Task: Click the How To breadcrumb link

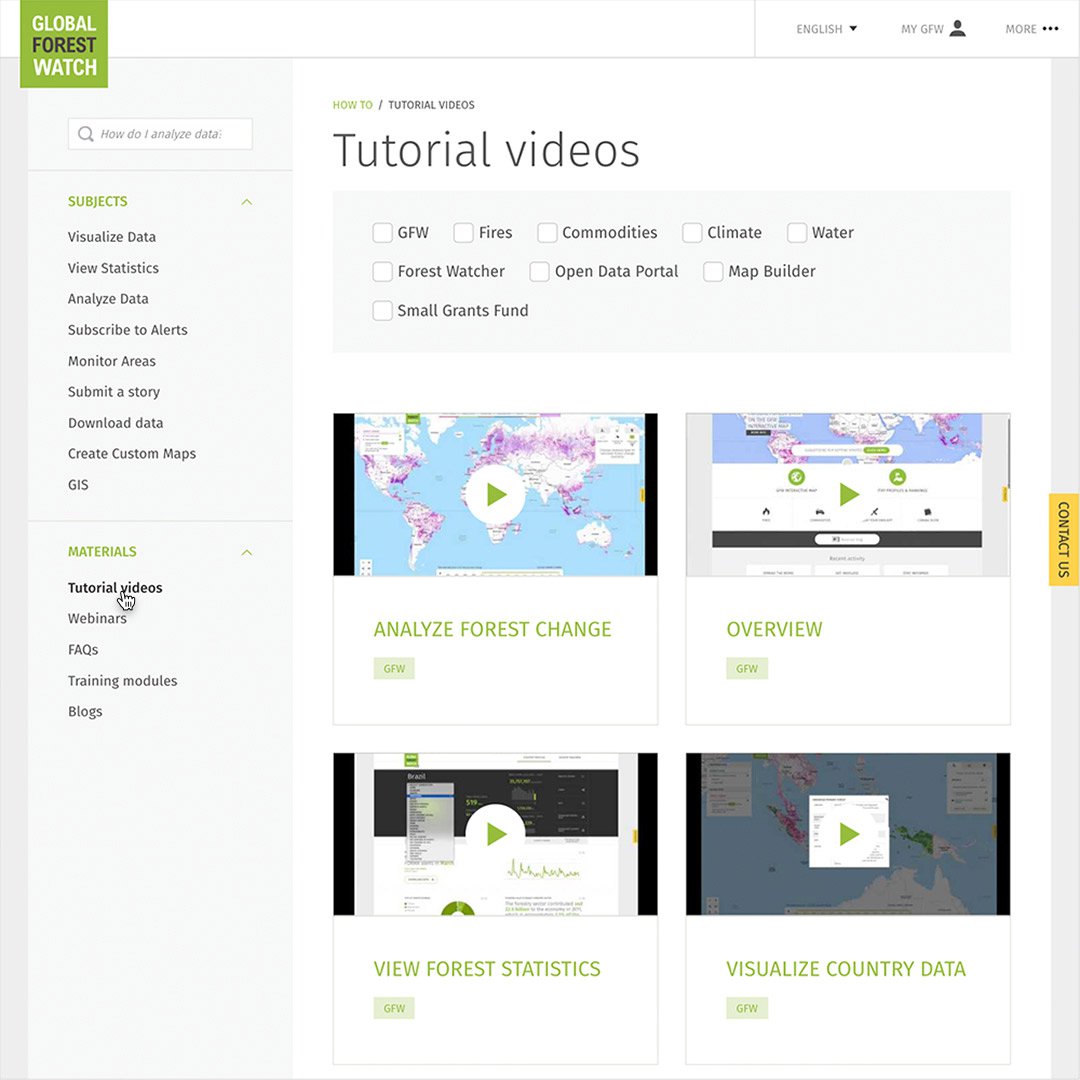Action: 352,105
